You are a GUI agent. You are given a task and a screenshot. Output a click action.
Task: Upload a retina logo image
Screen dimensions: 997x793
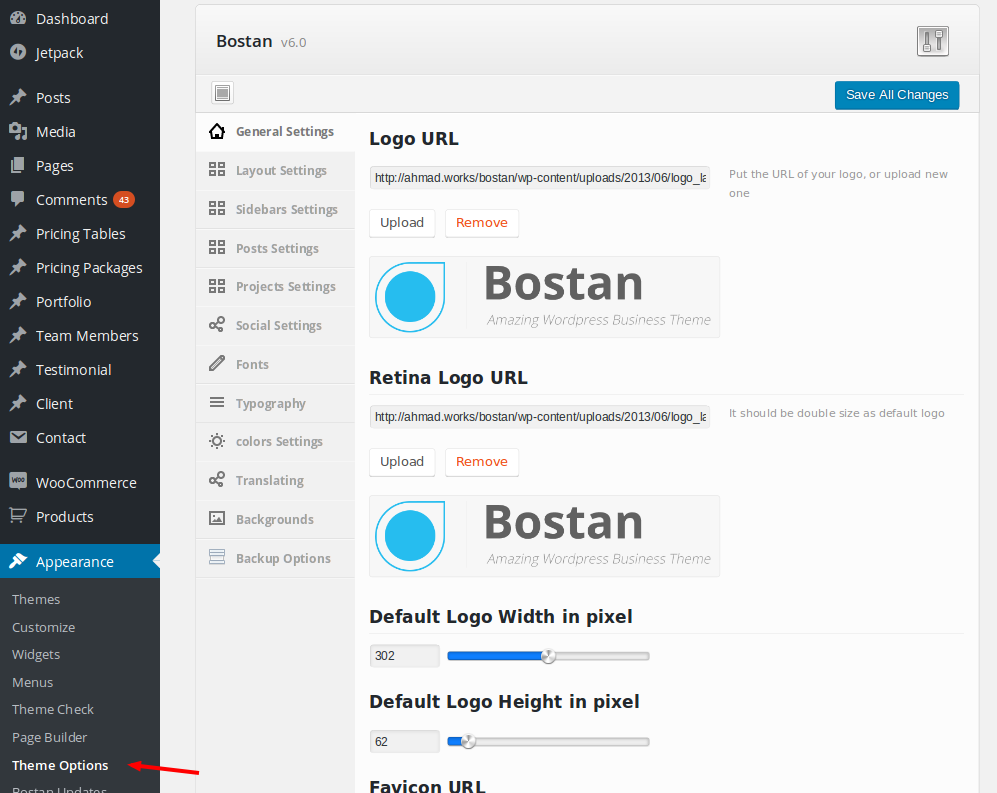click(402, 462)
